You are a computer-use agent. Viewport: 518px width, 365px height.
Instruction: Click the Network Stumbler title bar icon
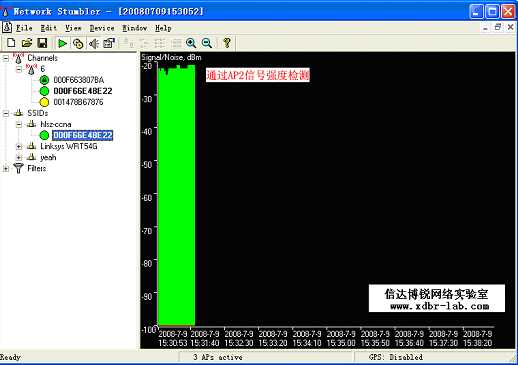[x=5, y=12]
